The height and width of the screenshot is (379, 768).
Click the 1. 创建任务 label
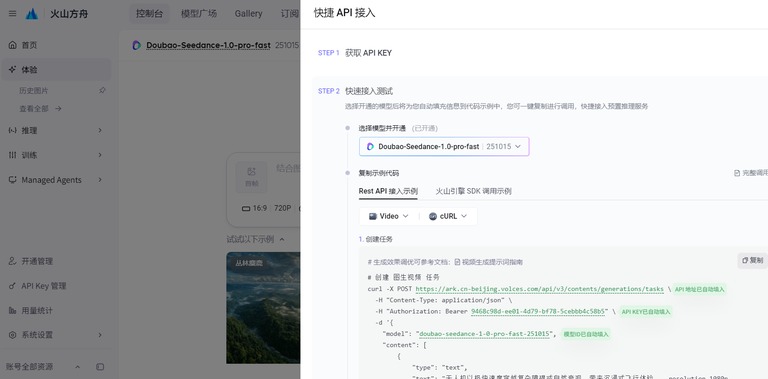(376, 239)
